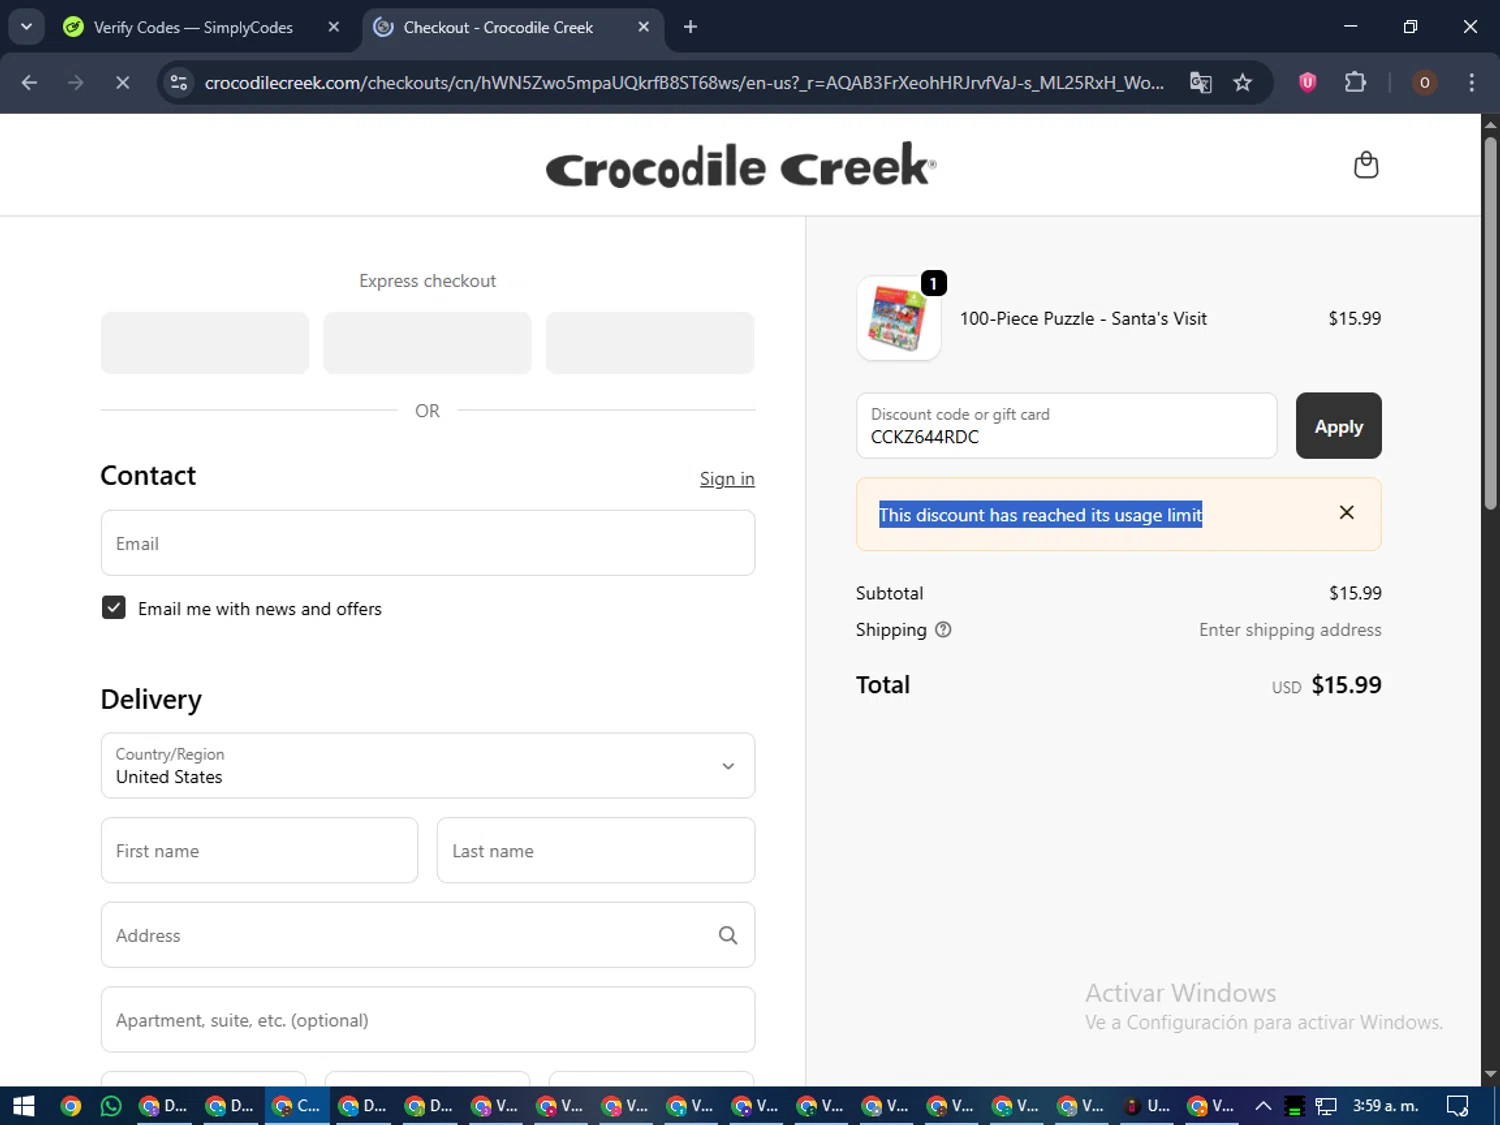Viewport: 1500px width, 1125px height.
Task: Click the red shield extension icon
Action: tap(1307, 83)
